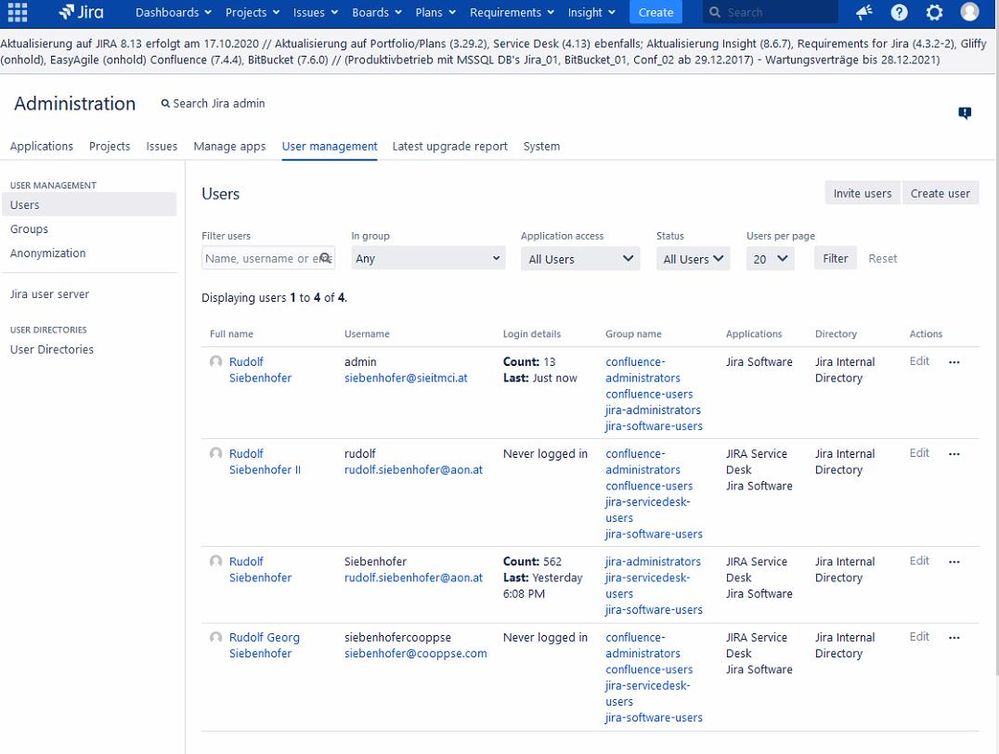
Task: Click the Invite users button
Action: [x=863, y=193]
